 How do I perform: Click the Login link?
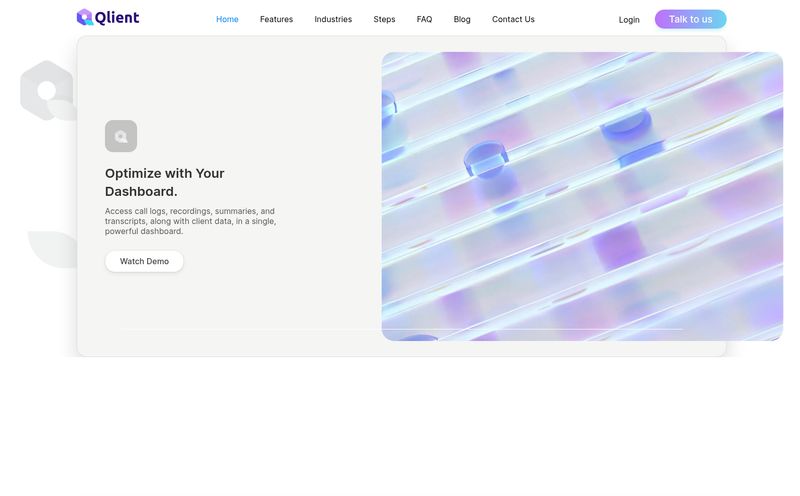click(629, 20)
